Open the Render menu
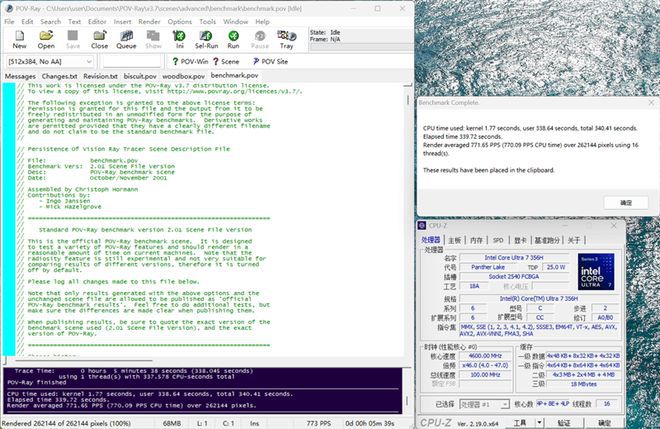 tap(149, 21)
